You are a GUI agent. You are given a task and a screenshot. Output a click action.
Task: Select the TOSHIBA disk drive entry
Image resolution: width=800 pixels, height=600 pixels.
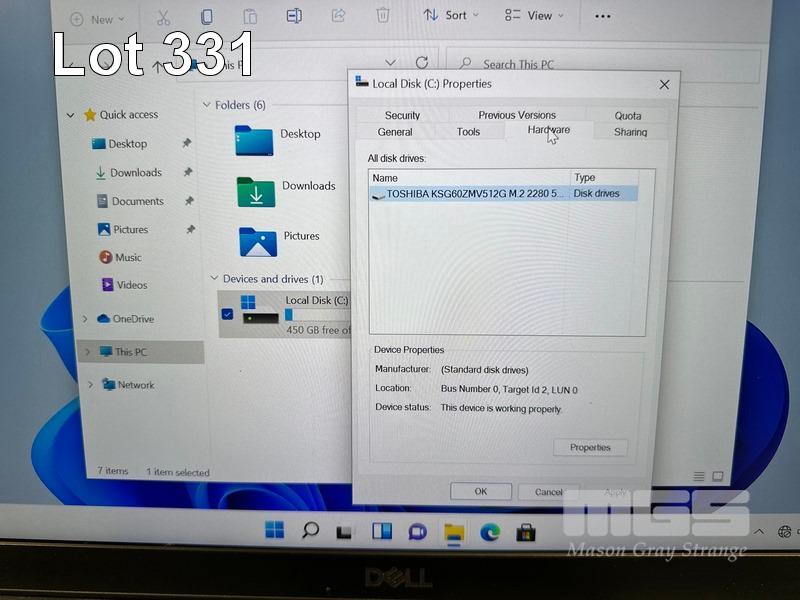[x=470, y=194]
